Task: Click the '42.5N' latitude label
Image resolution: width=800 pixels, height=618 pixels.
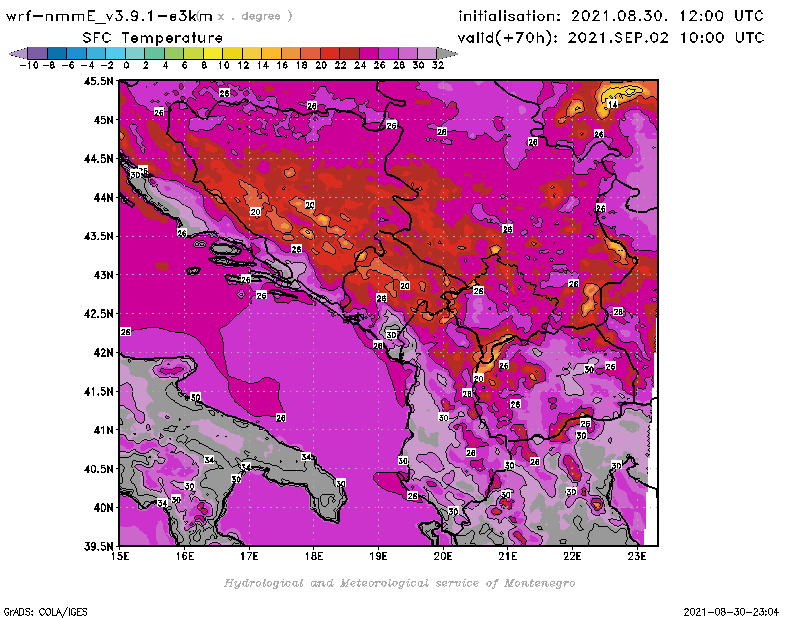Action: pos(98,314)
